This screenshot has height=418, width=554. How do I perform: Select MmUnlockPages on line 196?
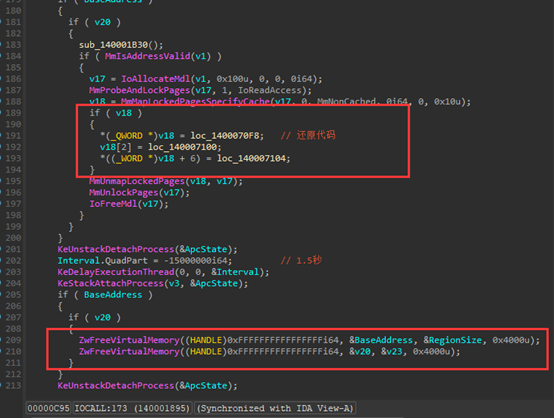124,193
